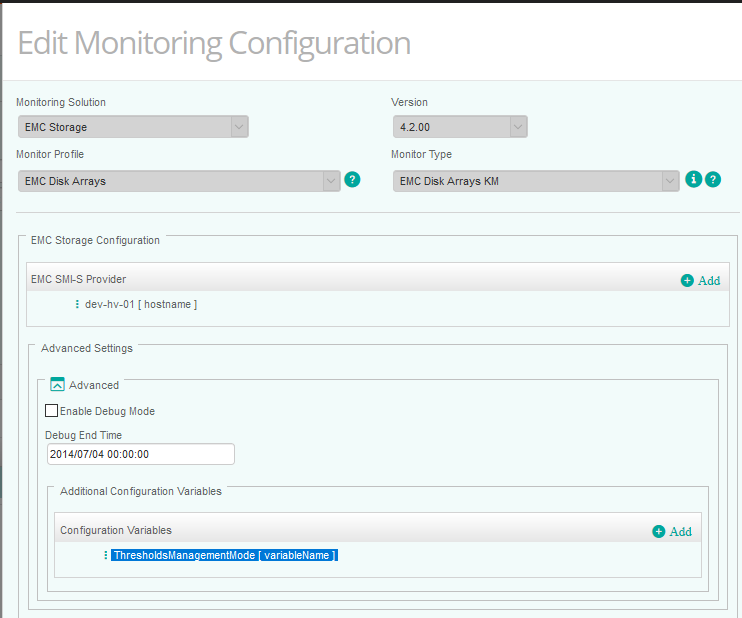The image size is (742, 618).
Task: Expand the Monitor Profile dropdown
Action: tap(179, 181)
